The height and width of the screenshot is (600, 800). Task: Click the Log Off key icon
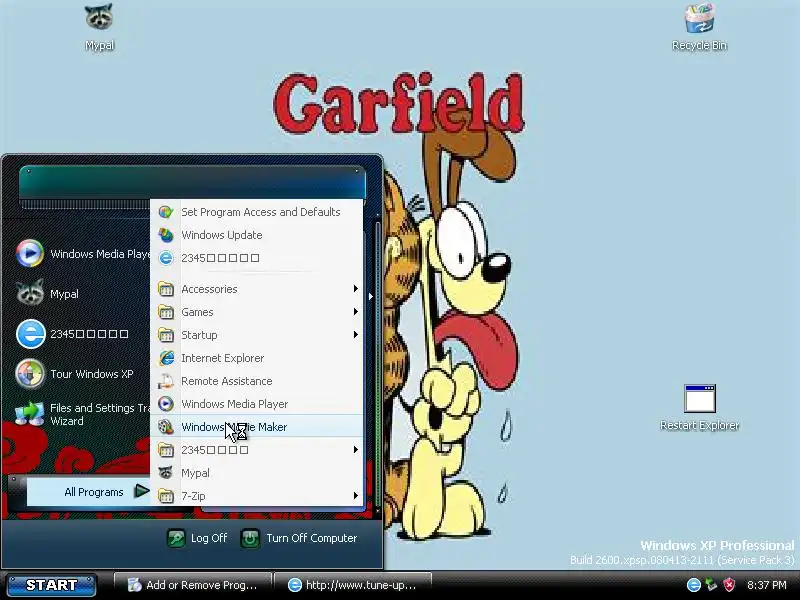tap(176, 538)
